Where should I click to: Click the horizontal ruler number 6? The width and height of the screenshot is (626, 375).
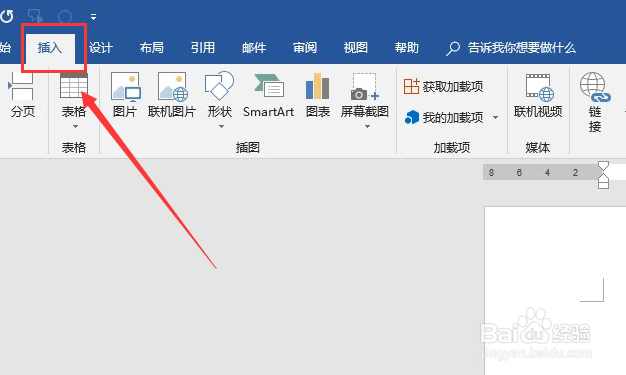point(519,173)
